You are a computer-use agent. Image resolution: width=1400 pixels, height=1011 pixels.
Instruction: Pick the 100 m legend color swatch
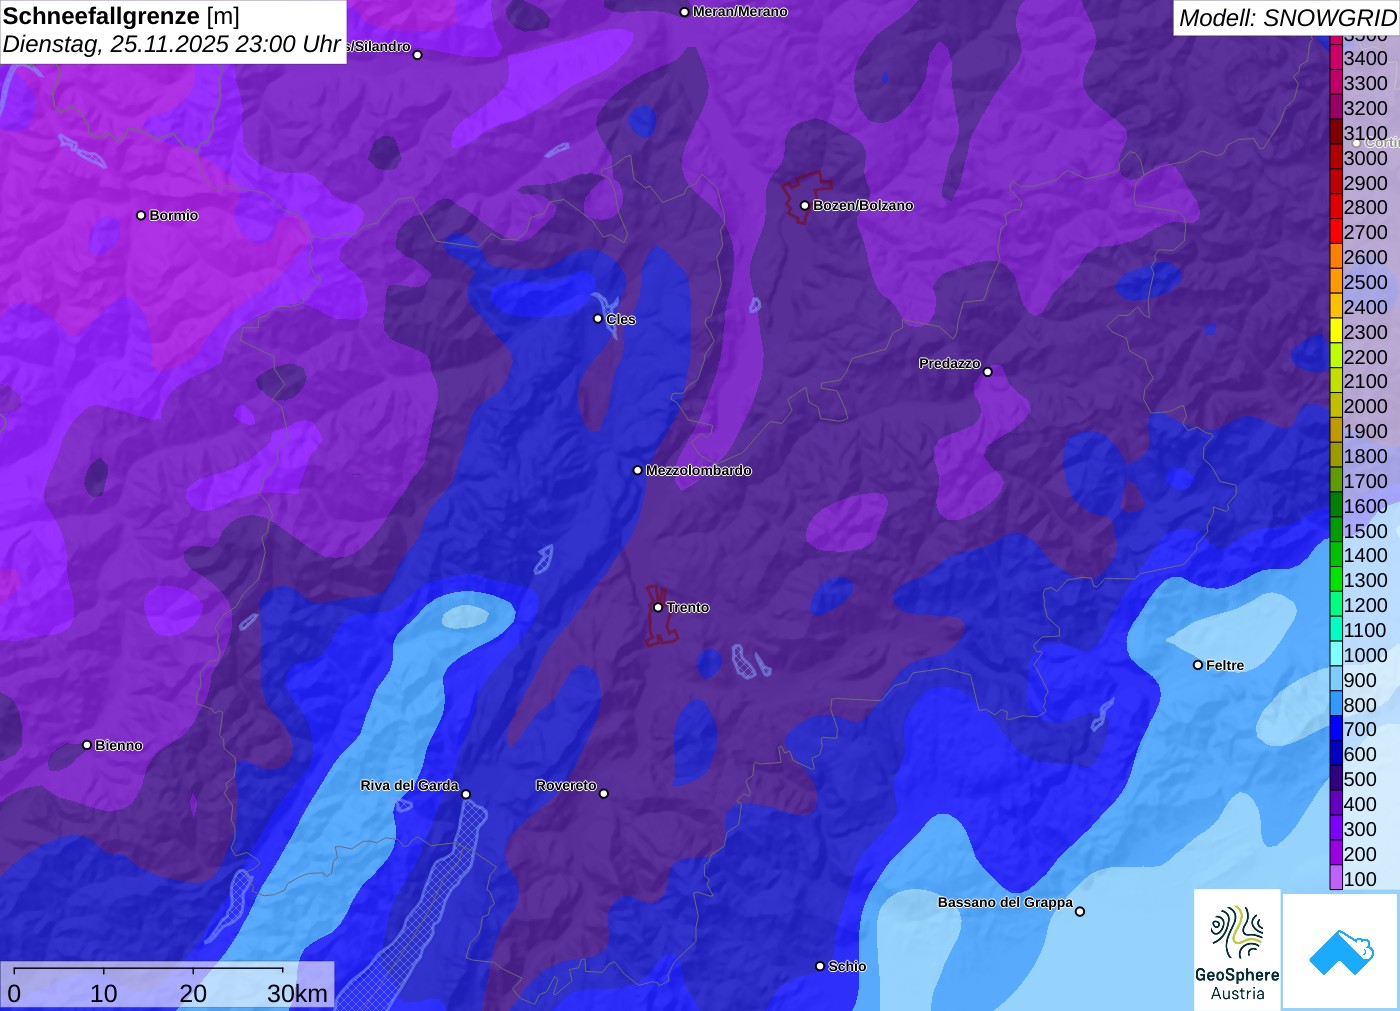(x=1335, y=879)
